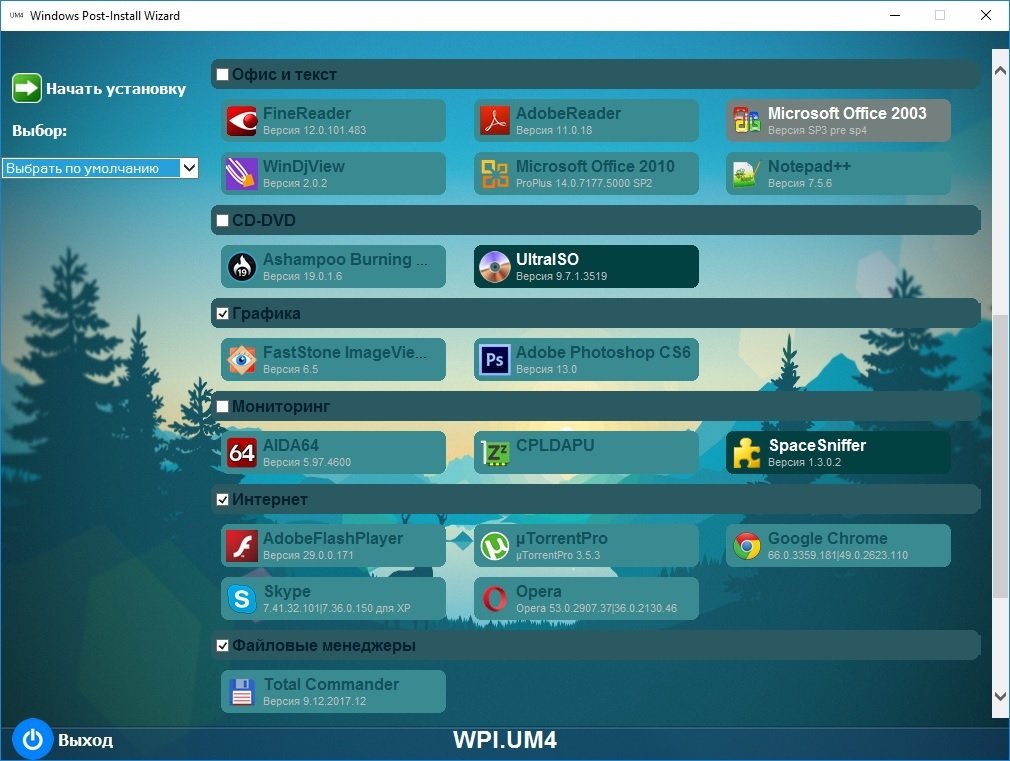Click the Opera red O icon
This screenshot has height=761, width=1010.
pos(495,599)
